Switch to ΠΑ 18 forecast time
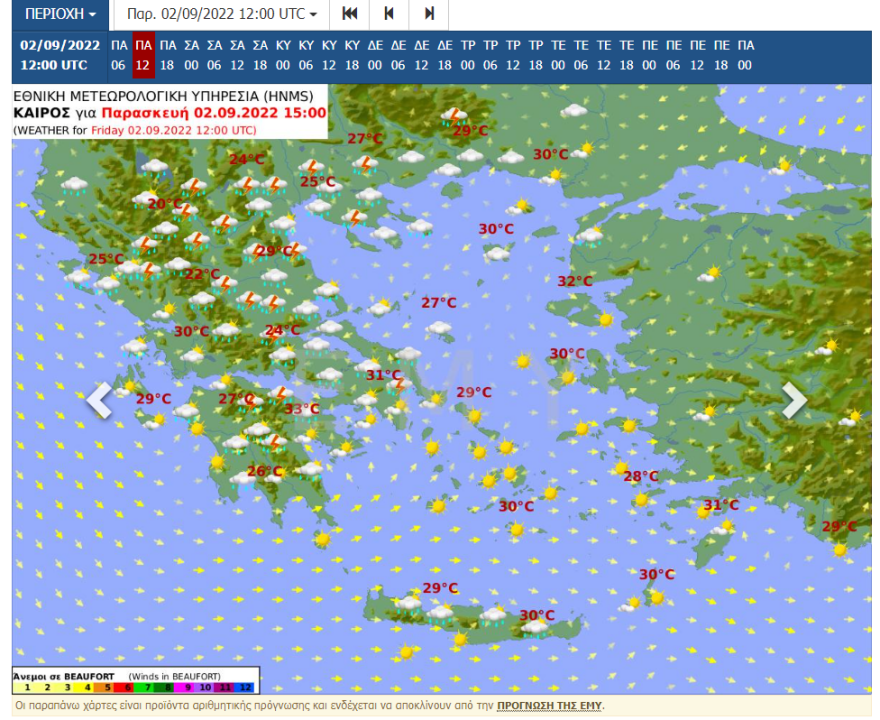This screenshot has width=880, height=720. pos(168,55)
